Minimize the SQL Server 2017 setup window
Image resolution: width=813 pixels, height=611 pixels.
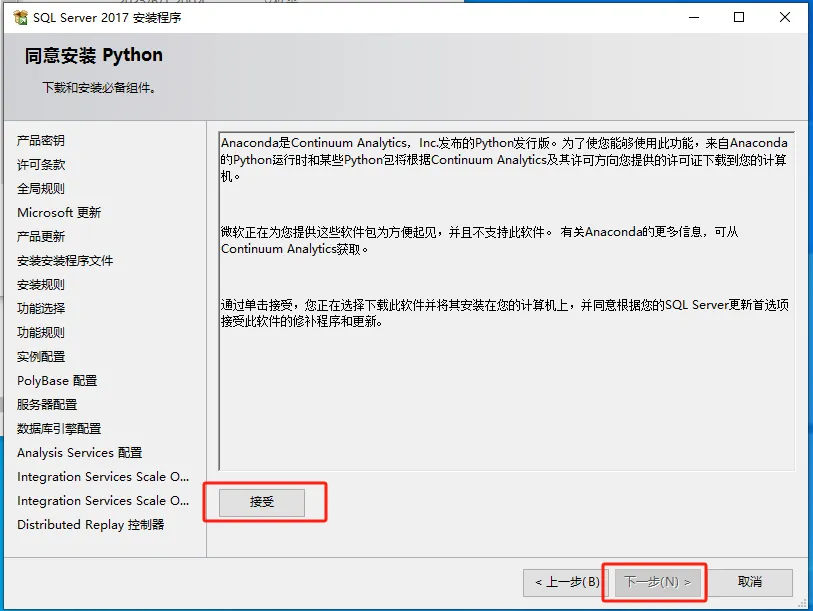click(x=694, y=17)
